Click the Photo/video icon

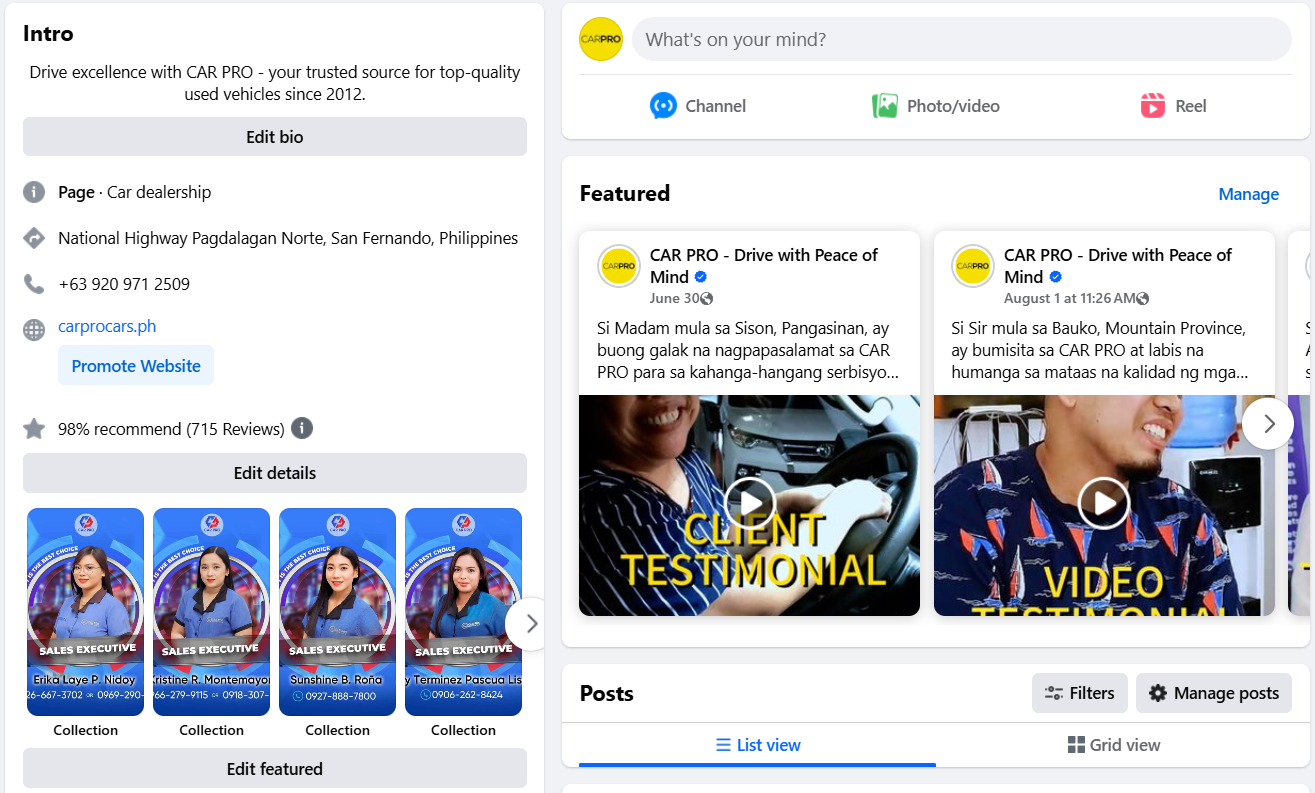pos(884,106)
